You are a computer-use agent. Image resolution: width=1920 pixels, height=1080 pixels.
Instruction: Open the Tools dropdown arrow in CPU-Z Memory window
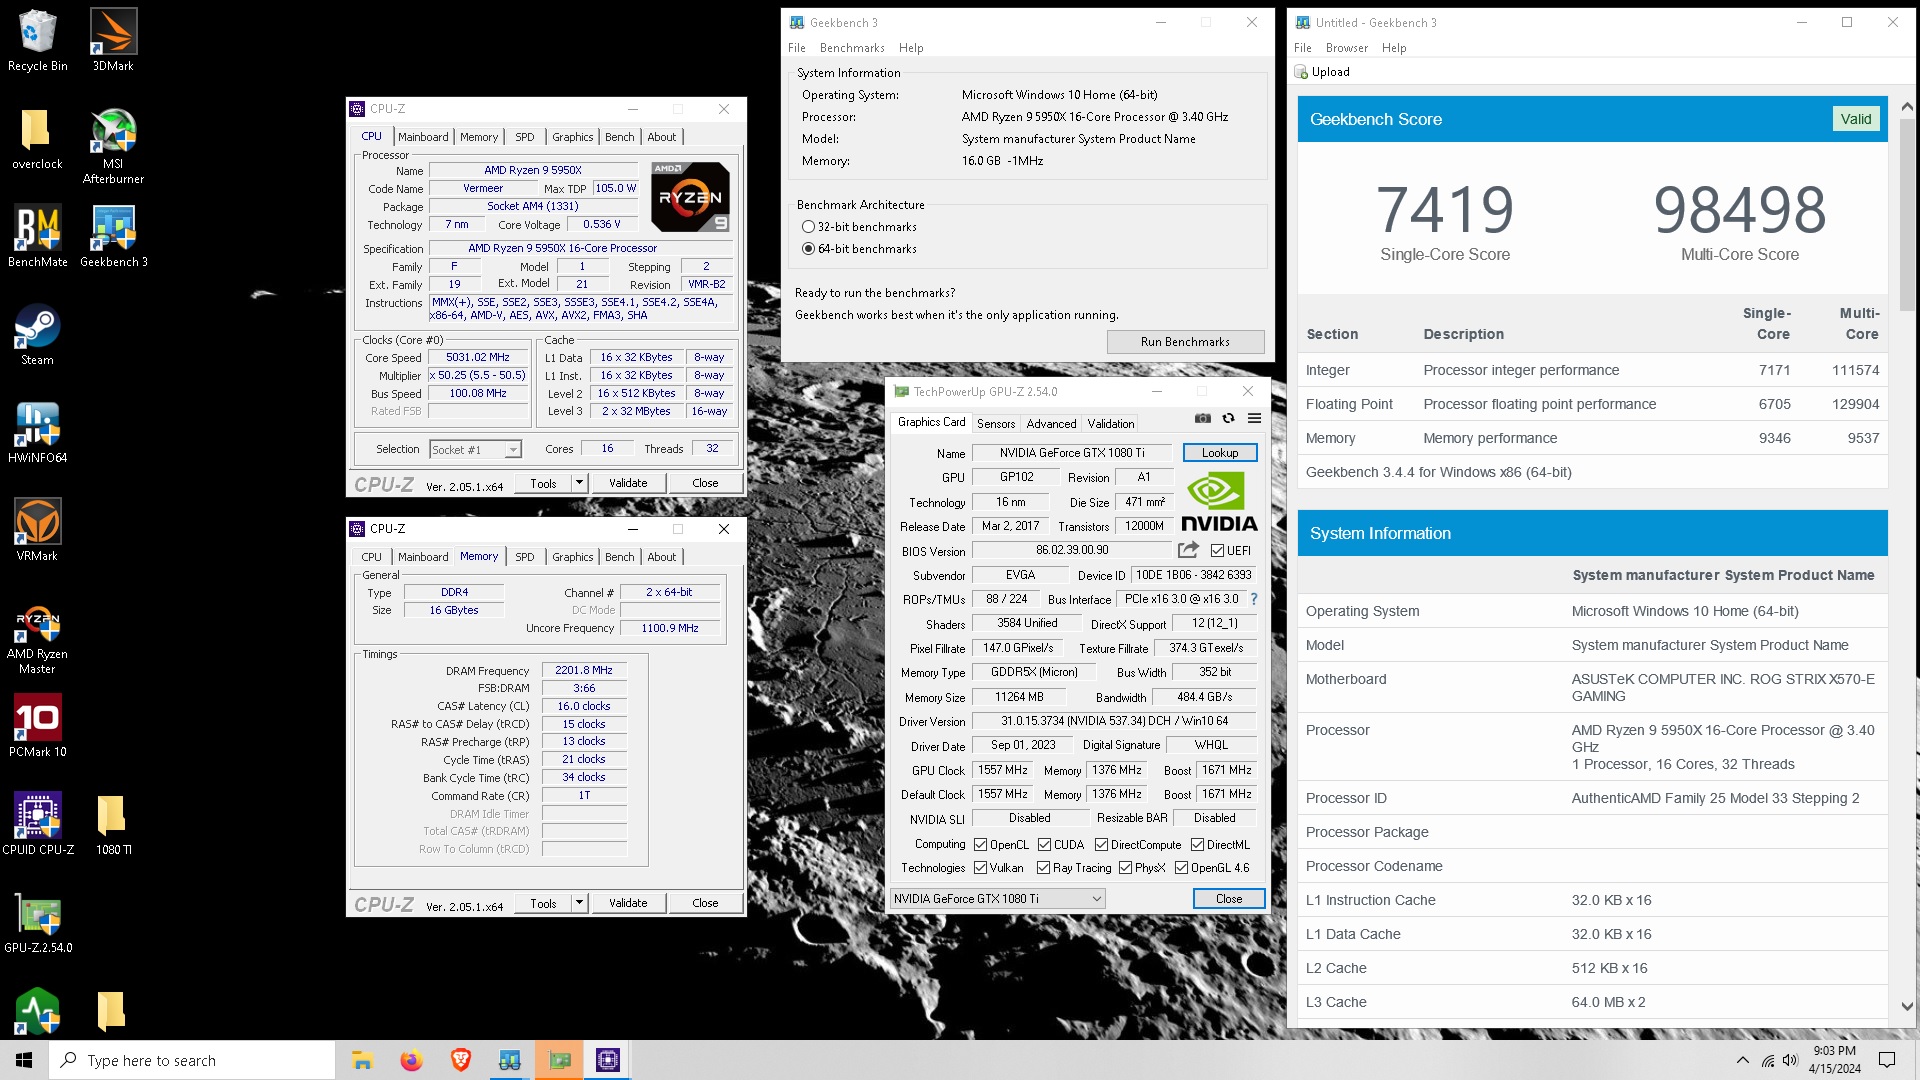[578, 903]
